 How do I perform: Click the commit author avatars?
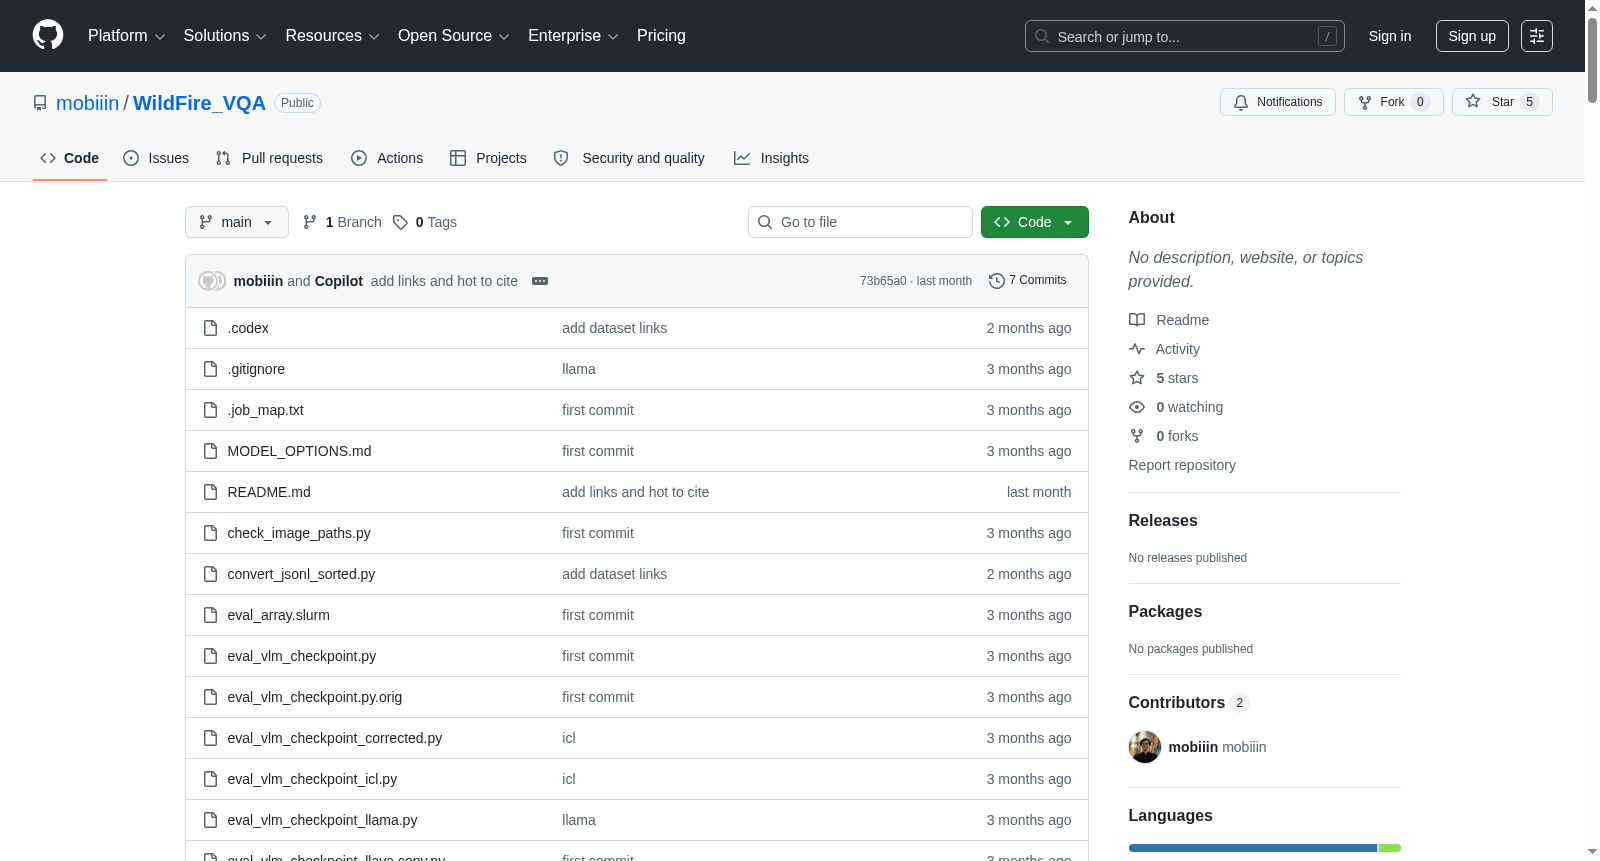pyautogui.click(x=212, y=281)
